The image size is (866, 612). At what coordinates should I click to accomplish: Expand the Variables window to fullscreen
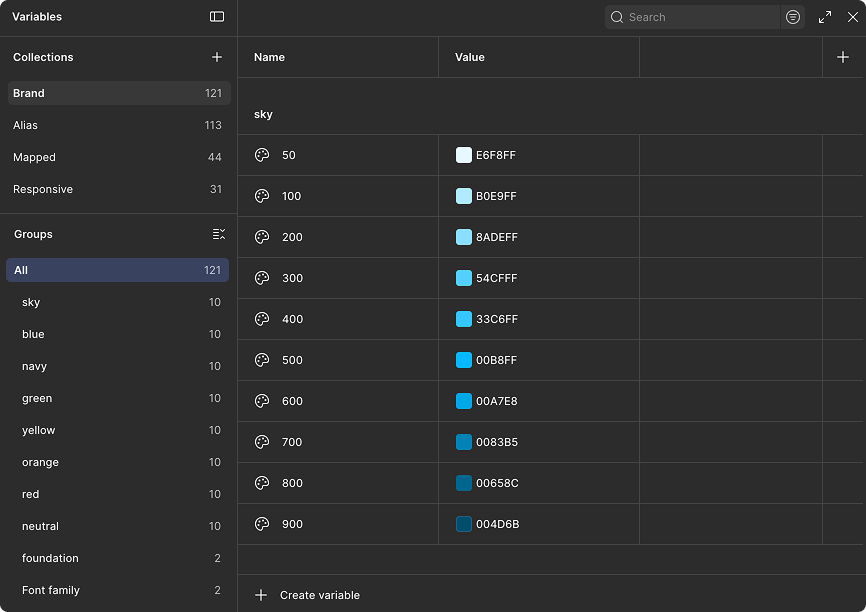click(825, 17)
